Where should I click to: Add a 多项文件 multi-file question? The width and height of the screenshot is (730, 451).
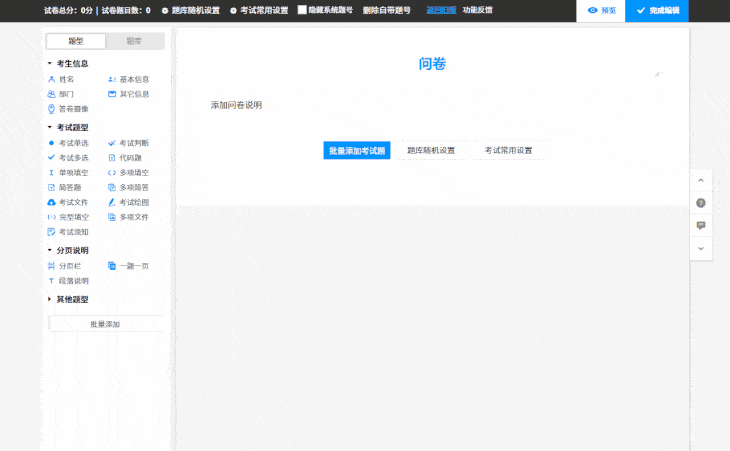click(x=128, y=217)
